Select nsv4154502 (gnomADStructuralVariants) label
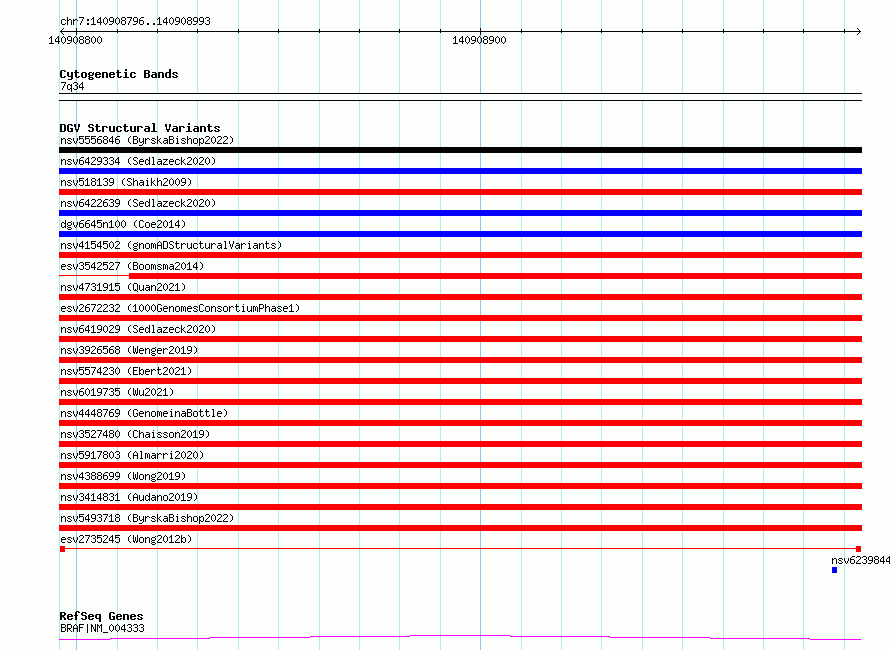Screen dimensions: 890x650 (x=171, y=245)
